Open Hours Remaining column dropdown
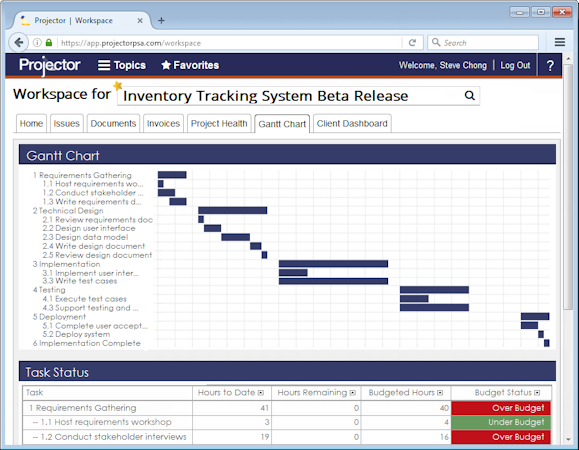579x450 pixels. (353, 393)
